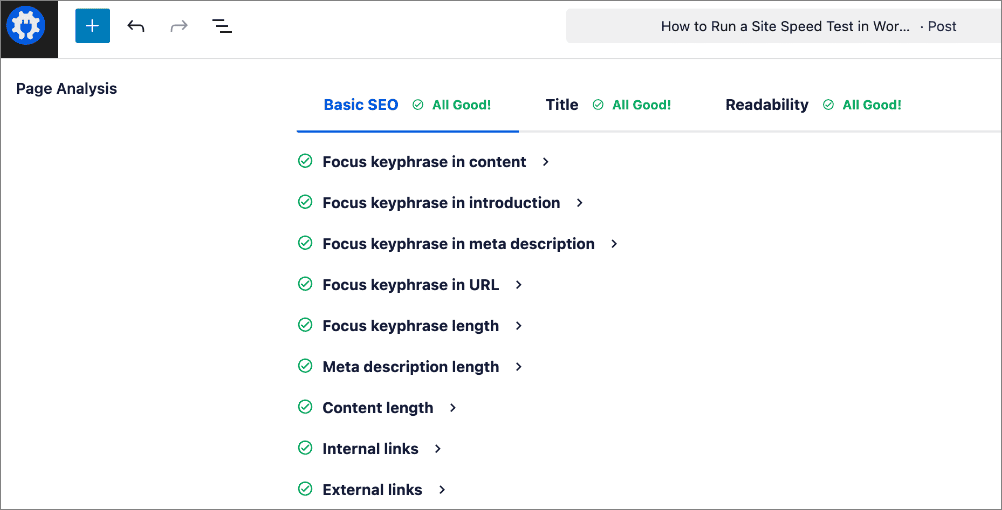Click the Focus keyphrase in content label
1002x510 pixels.
424,162
